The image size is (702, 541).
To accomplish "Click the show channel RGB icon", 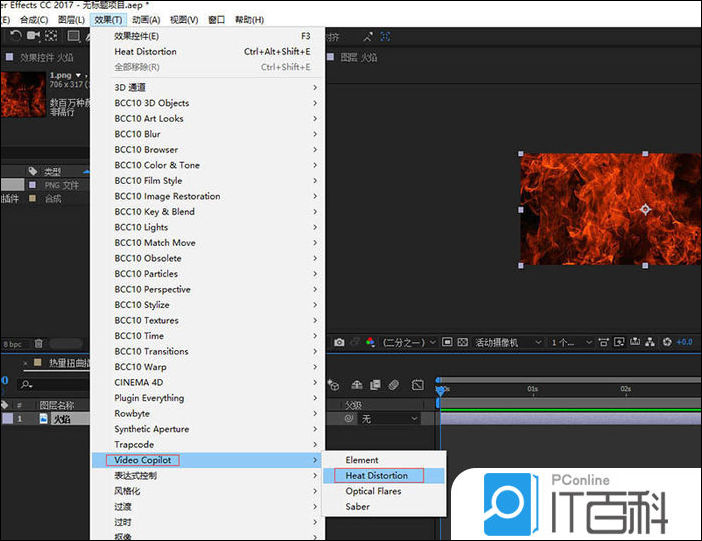I will 370,342.
